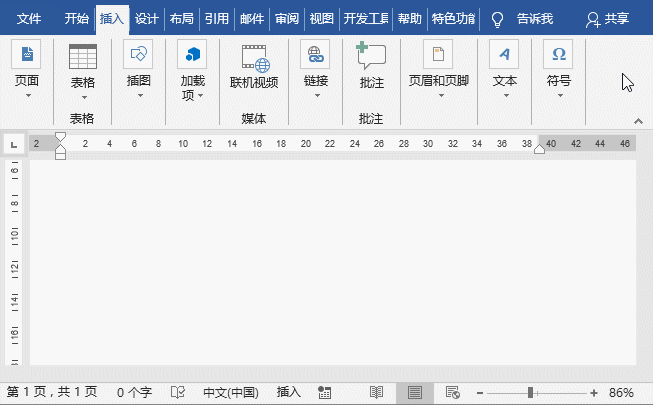Click the 告诉我 lightbulb icon
653x405 pixels.
coord(497,19)
